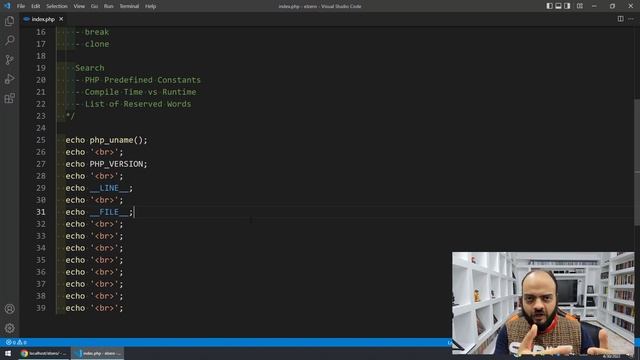640x360 pixels.
Task: Click on php_uname() in line 25
Action: pos(116,140)
